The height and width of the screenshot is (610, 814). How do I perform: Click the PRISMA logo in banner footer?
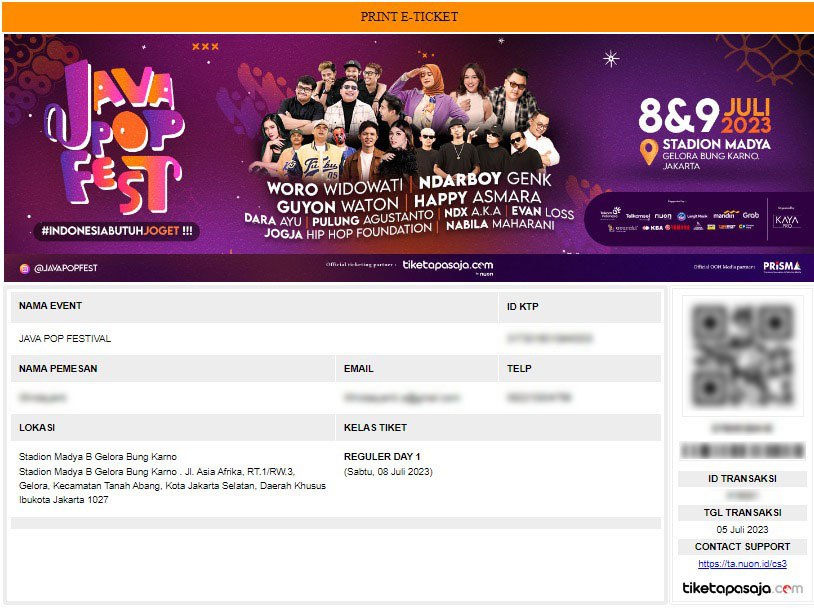781,267
